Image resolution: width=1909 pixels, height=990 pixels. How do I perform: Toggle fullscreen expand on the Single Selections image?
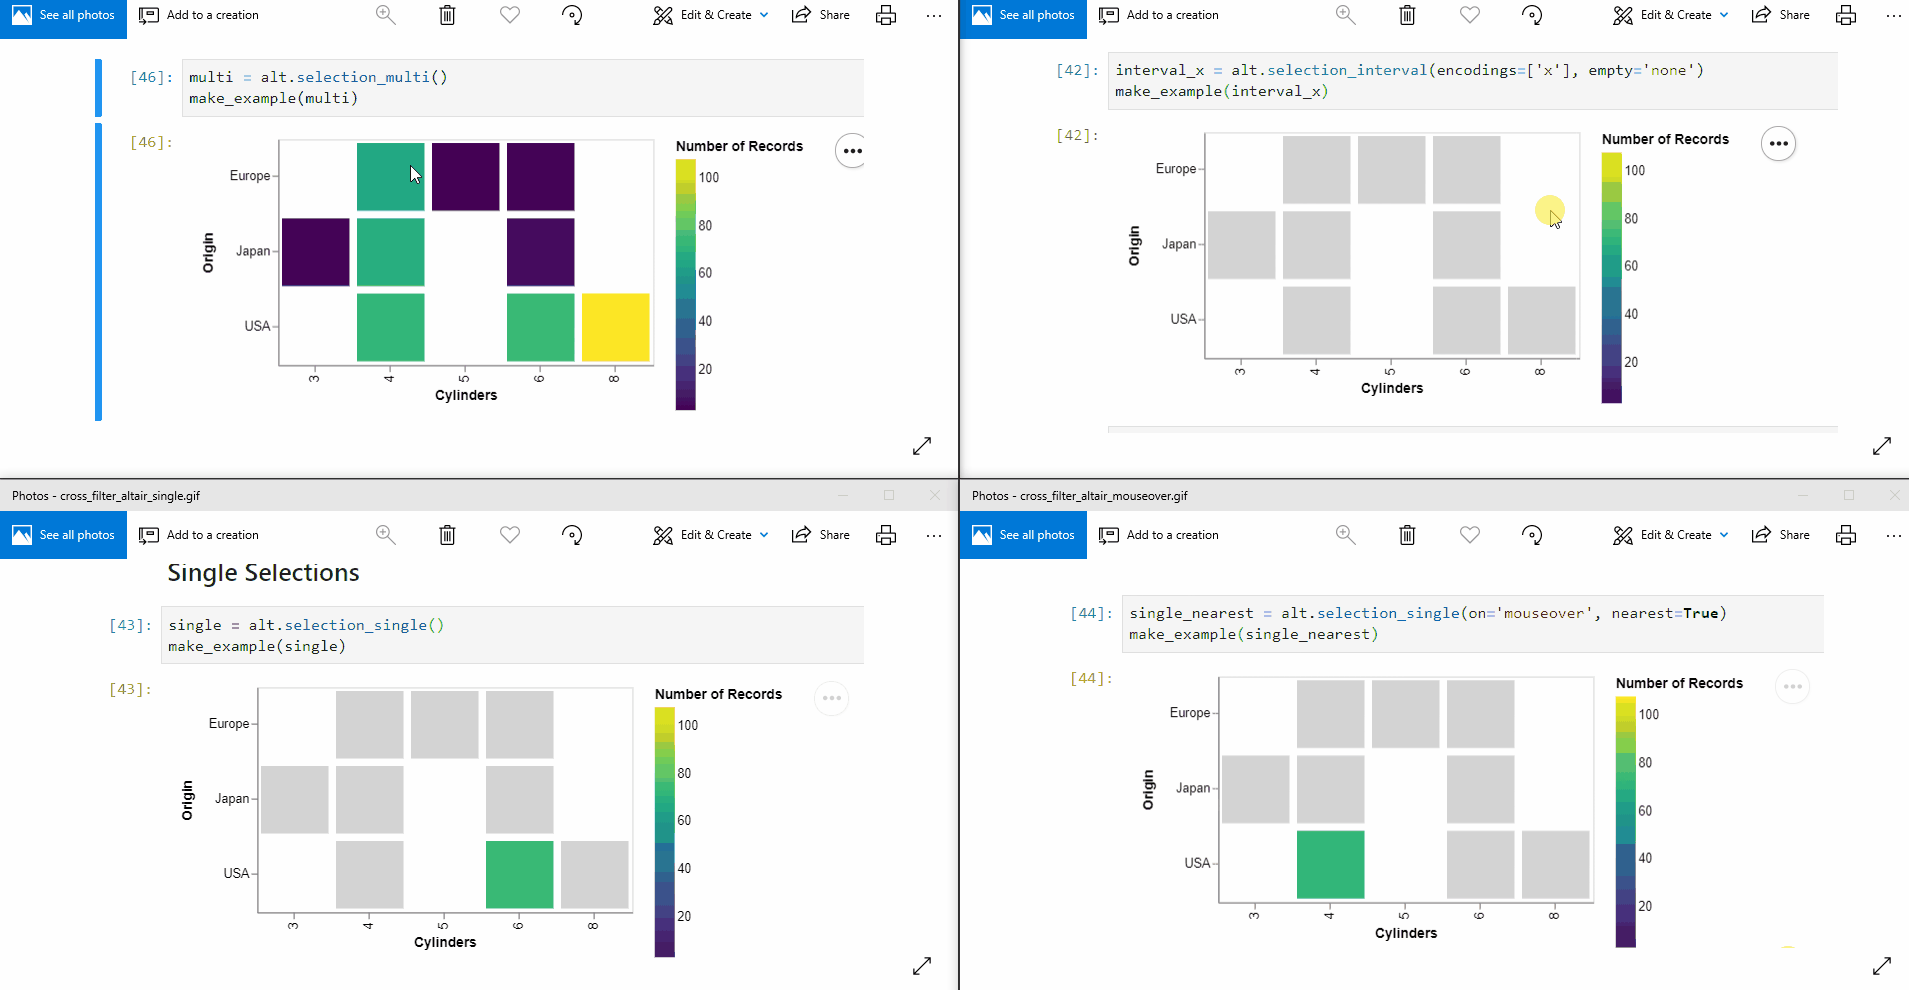coord(921,965)
